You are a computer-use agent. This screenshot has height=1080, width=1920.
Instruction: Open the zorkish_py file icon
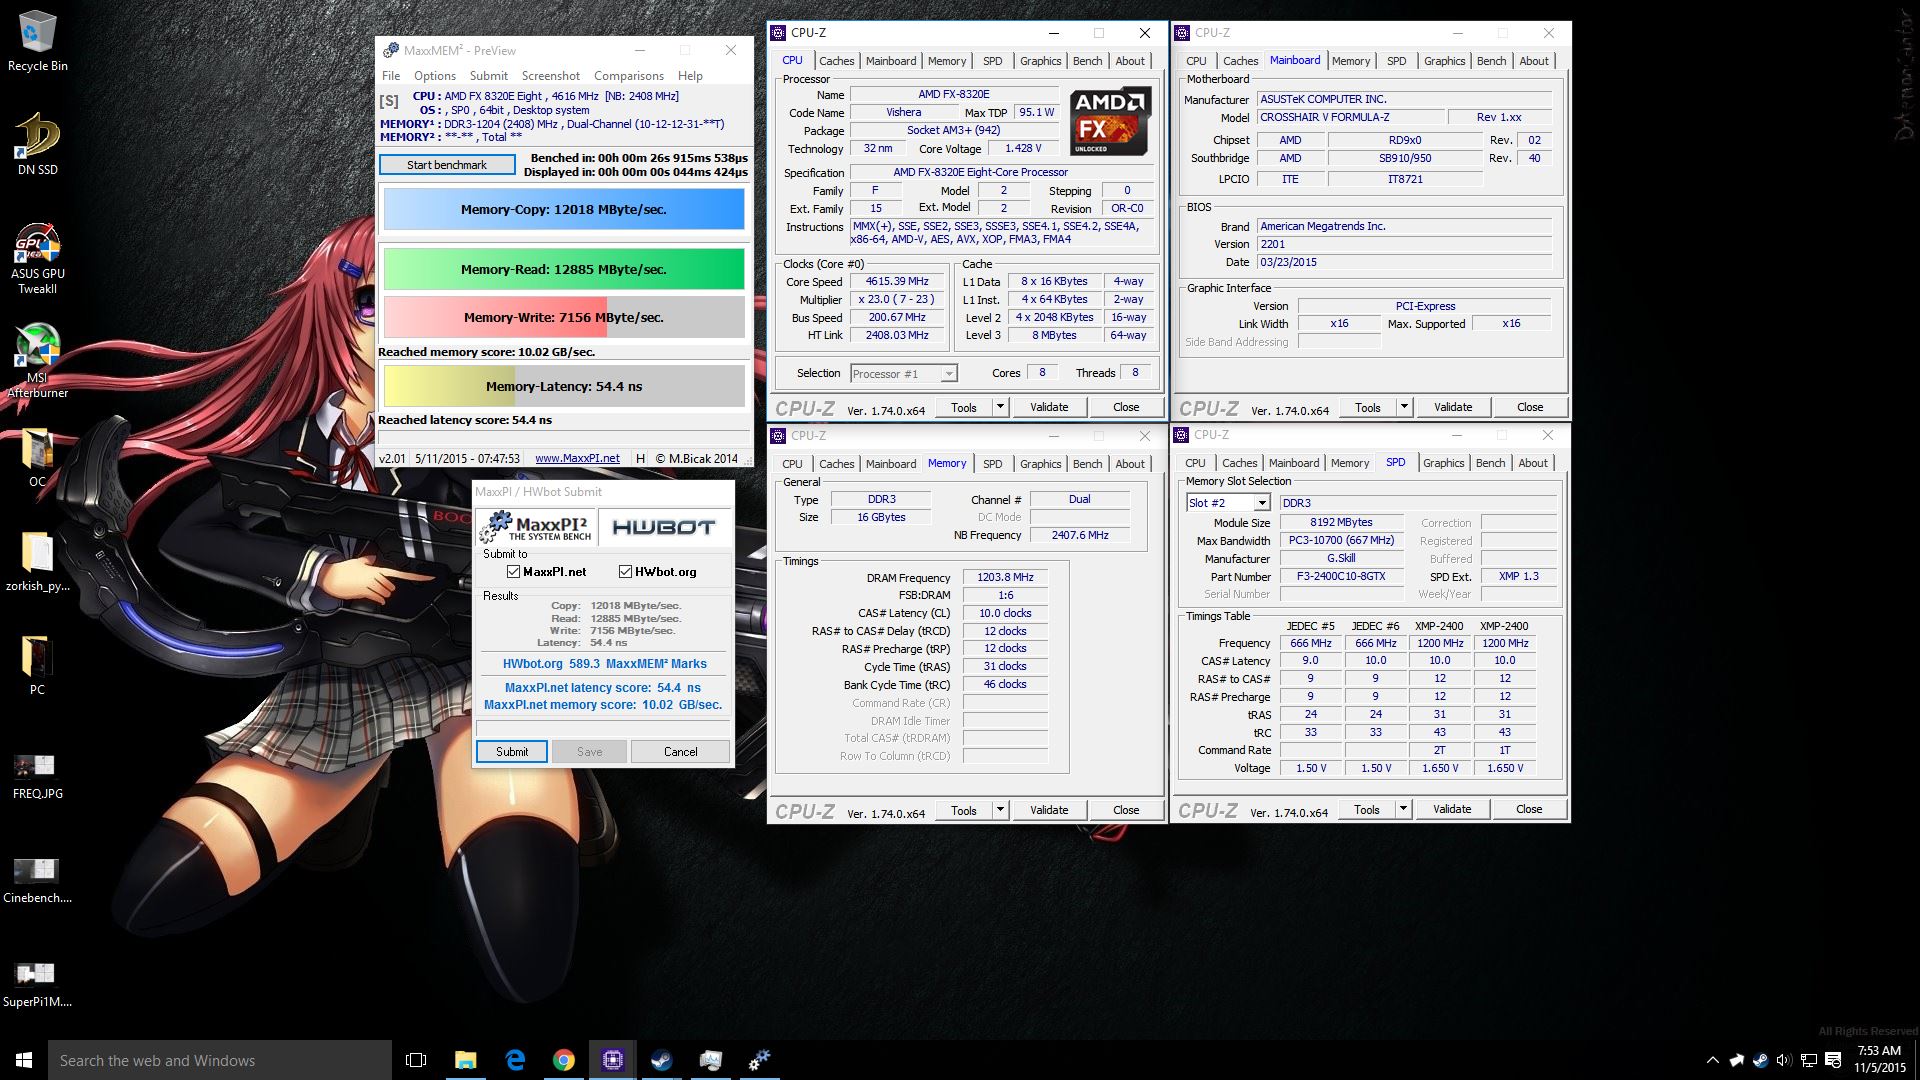(37, 562)
